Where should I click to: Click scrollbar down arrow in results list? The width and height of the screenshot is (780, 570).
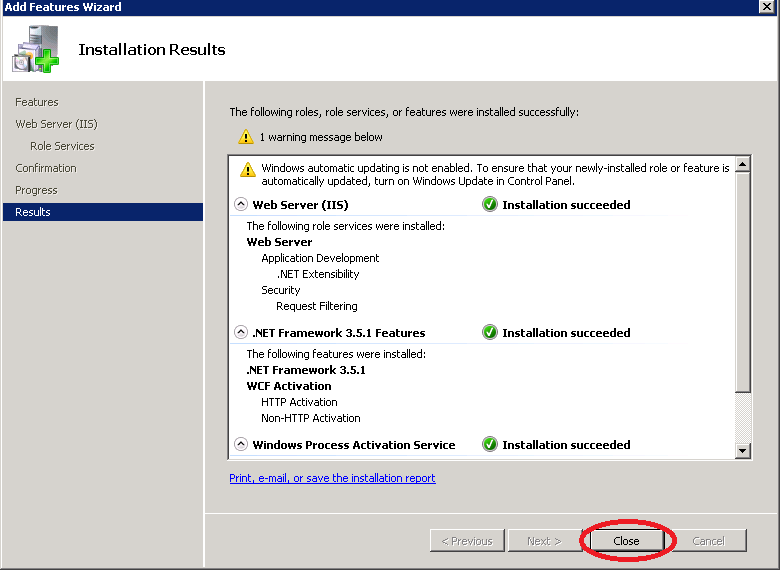[743, 451]
